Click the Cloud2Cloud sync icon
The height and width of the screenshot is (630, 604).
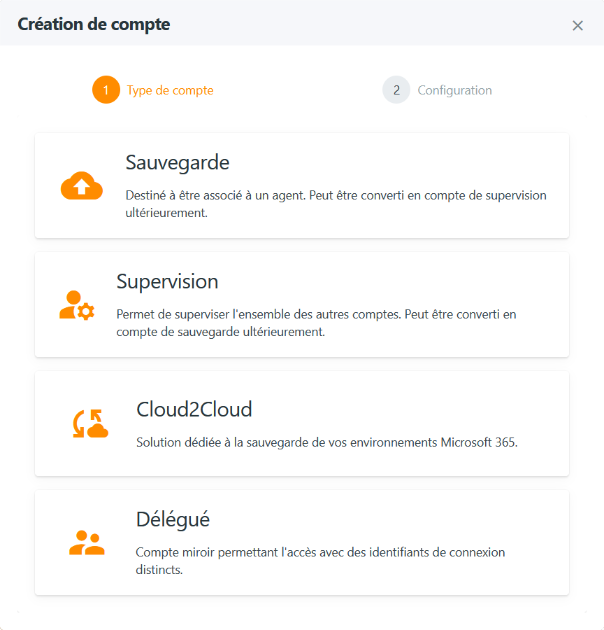90,423
